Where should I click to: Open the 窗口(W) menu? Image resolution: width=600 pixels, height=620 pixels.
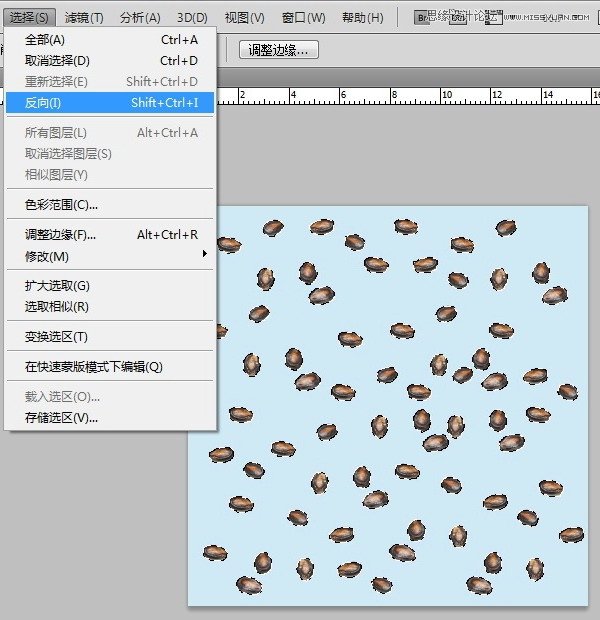[303, 18]
